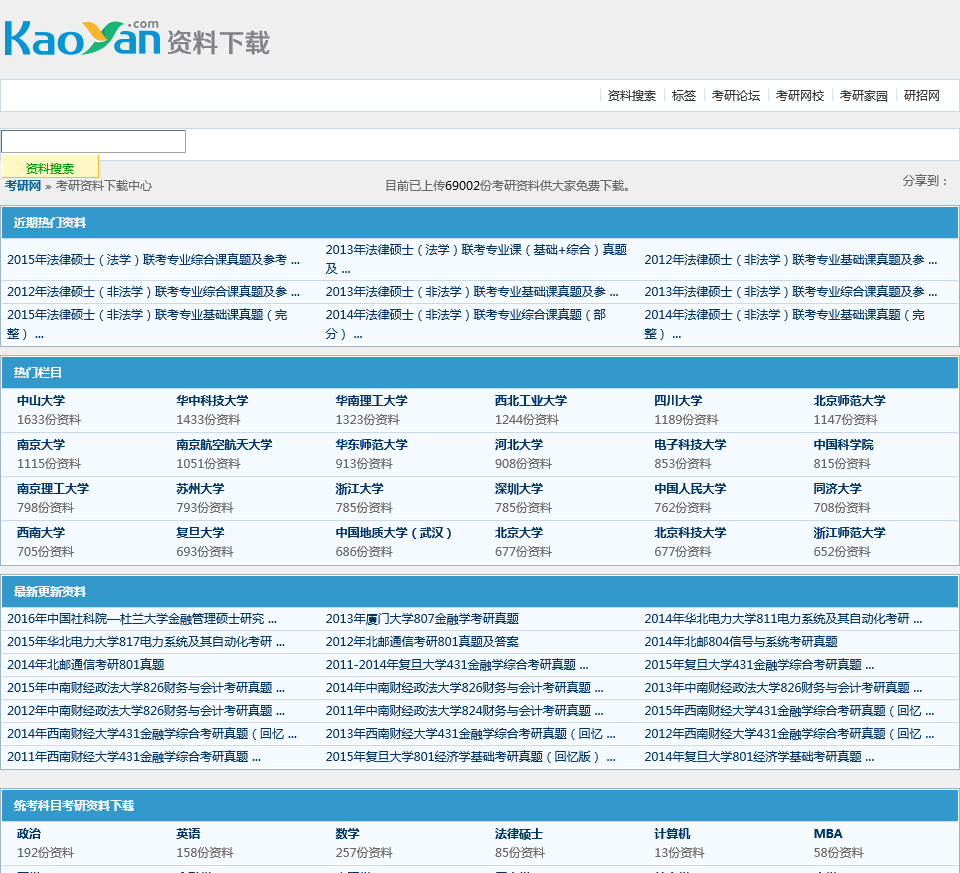Select 政治 under 统考科目考研资料下载
Screen dimensions: 960x873
pos(29,833)
